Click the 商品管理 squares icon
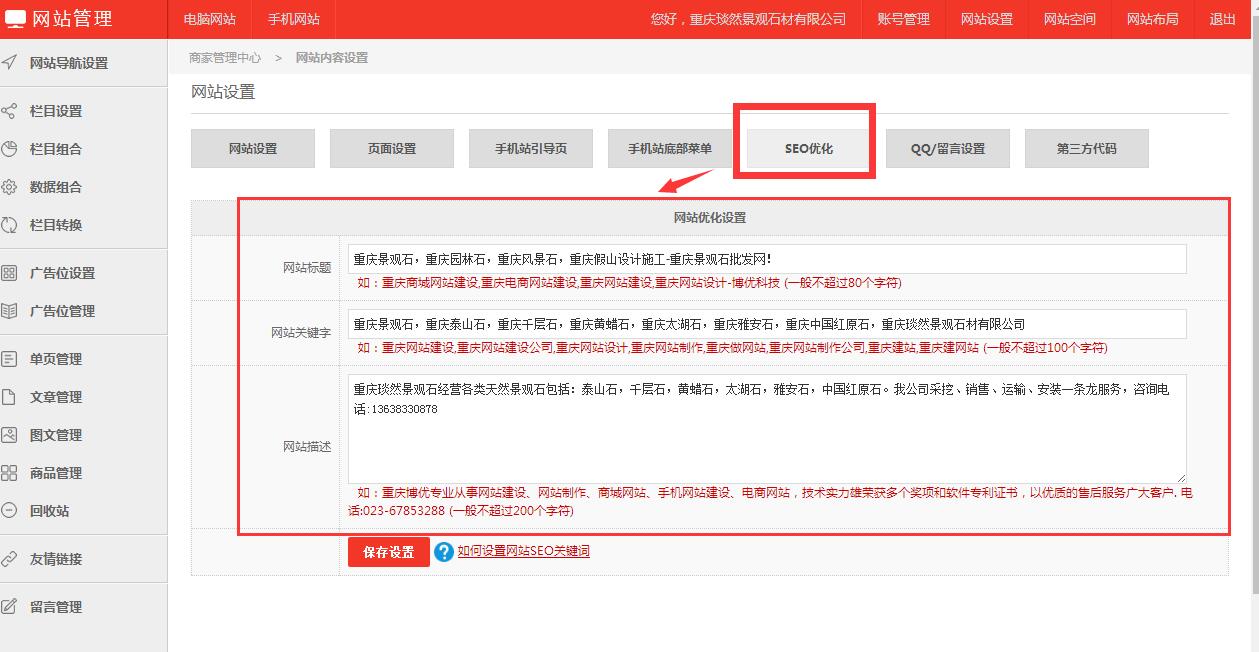 tap(9, 473)
